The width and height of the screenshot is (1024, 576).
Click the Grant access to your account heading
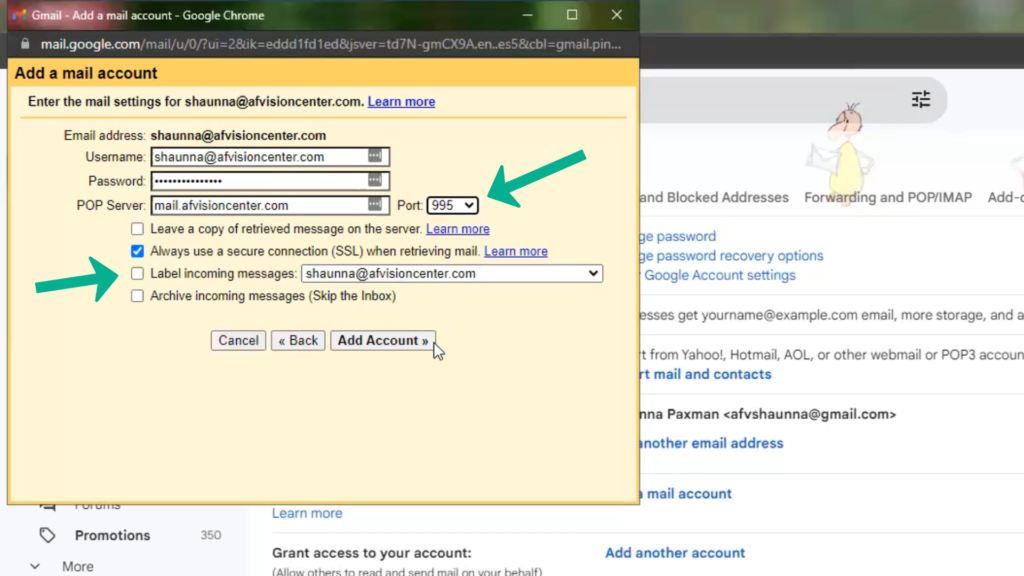point(372,552)
